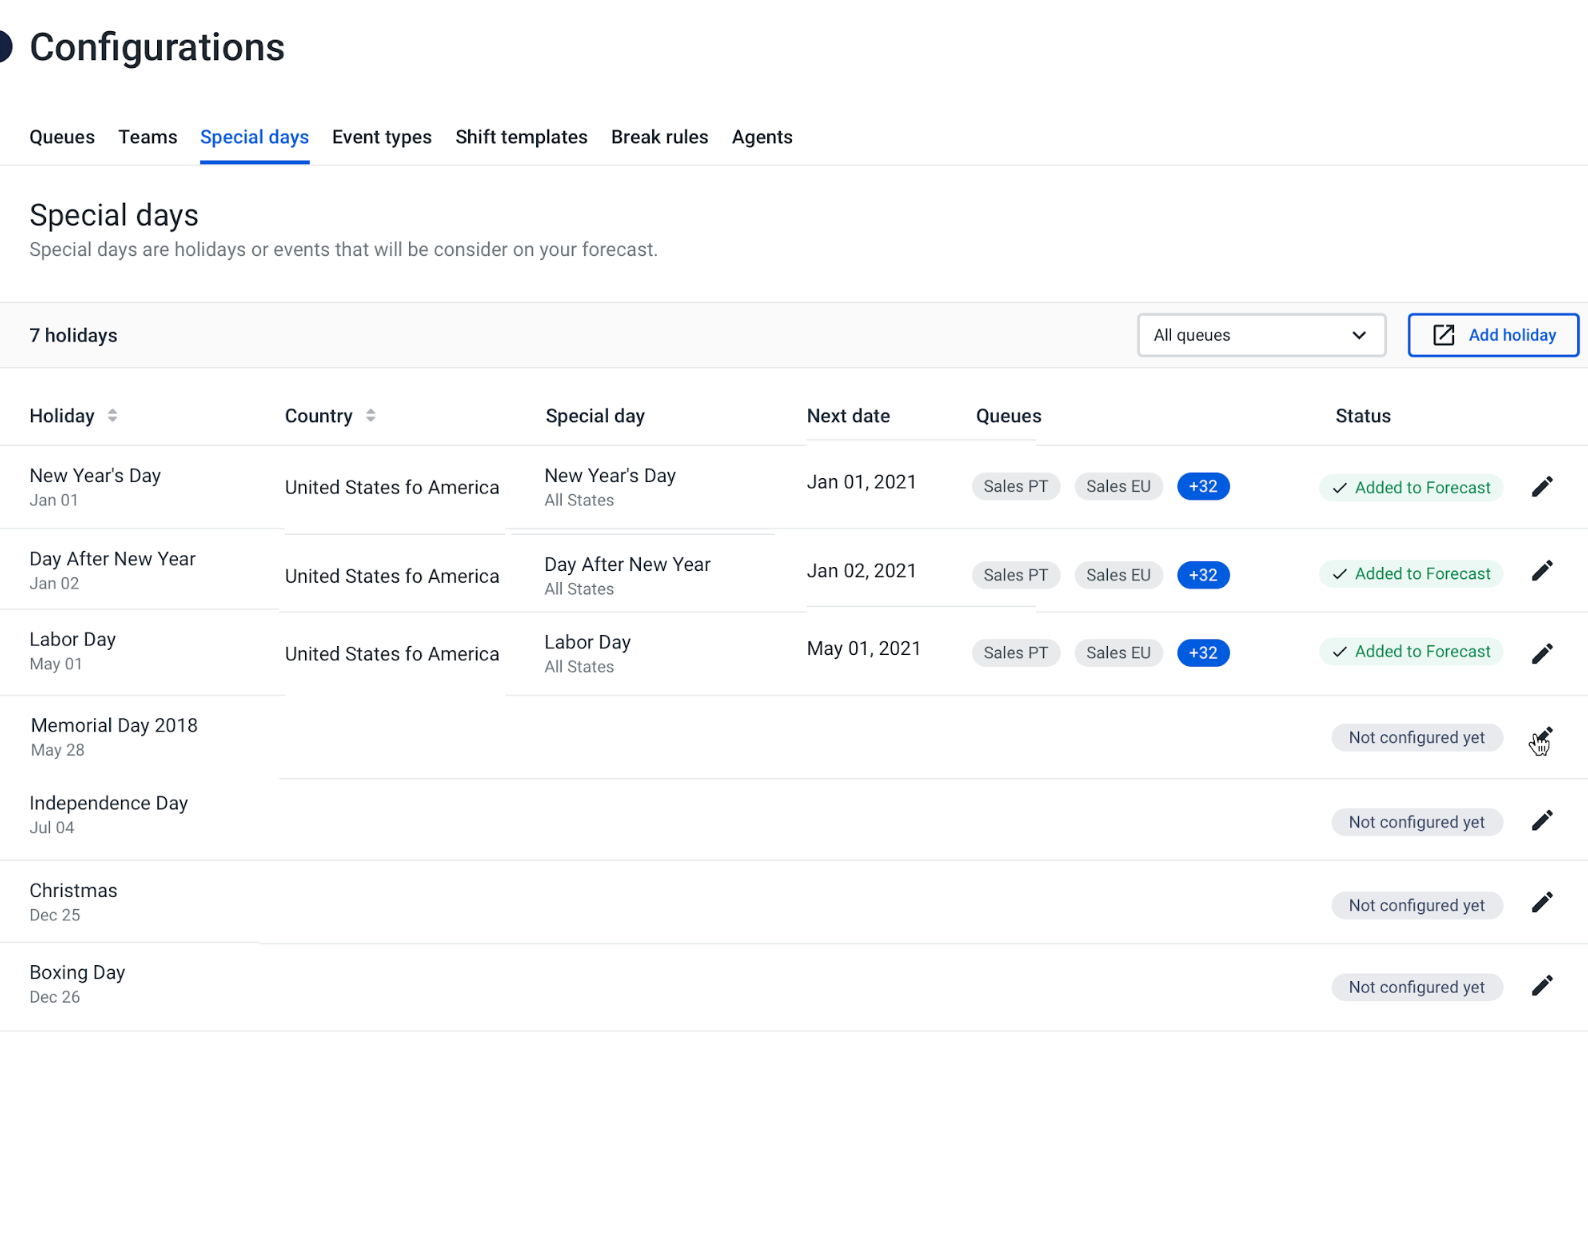Click the Christmas edit pencil icon
Viewport: 1588px width, 1233px height.
pyautogui.click(x=1542, y=903)
